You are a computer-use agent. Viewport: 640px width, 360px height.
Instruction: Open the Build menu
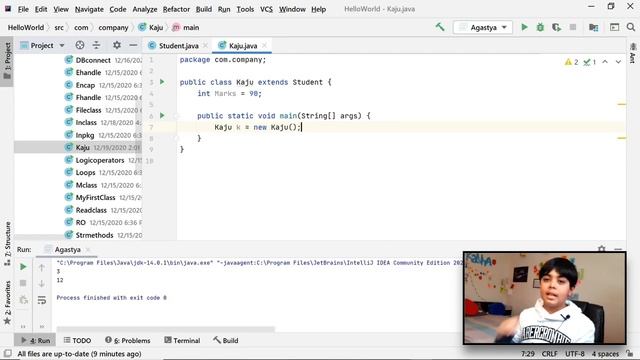click(x=204, y=9)
